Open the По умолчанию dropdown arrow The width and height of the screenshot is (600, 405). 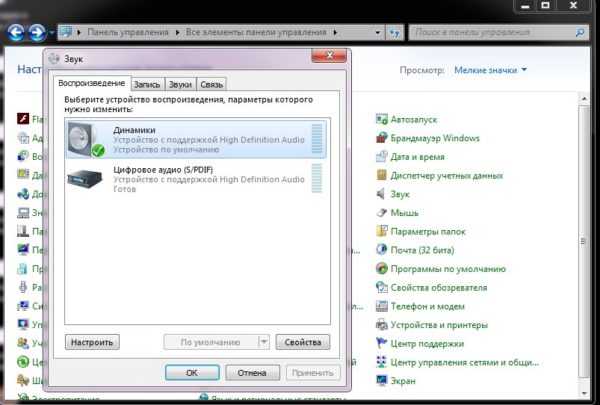(x=264, y=342)
